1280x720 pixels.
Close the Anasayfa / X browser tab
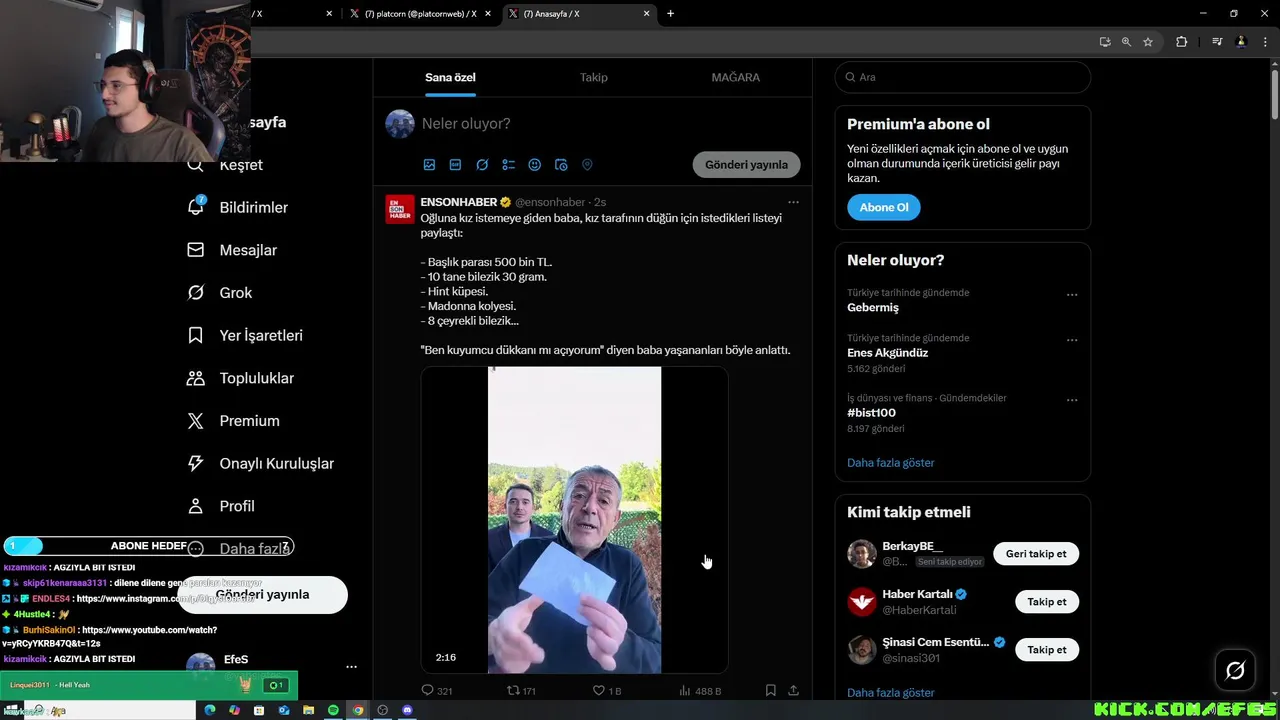647,14
